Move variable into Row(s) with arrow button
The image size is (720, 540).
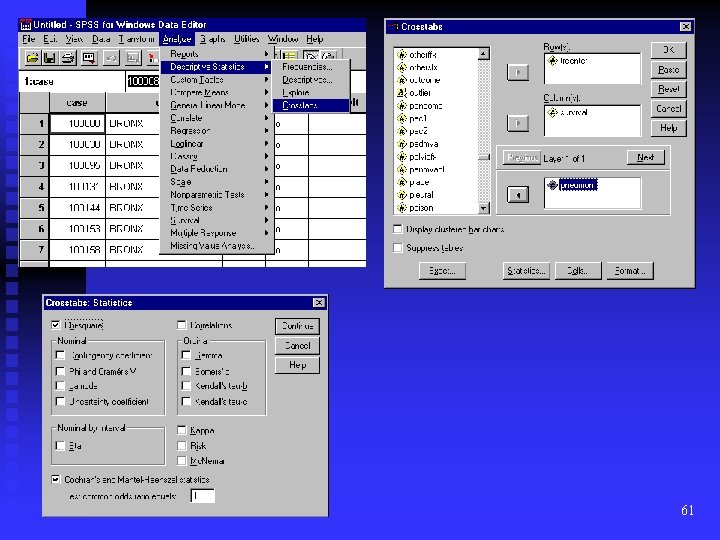[518, 73]
